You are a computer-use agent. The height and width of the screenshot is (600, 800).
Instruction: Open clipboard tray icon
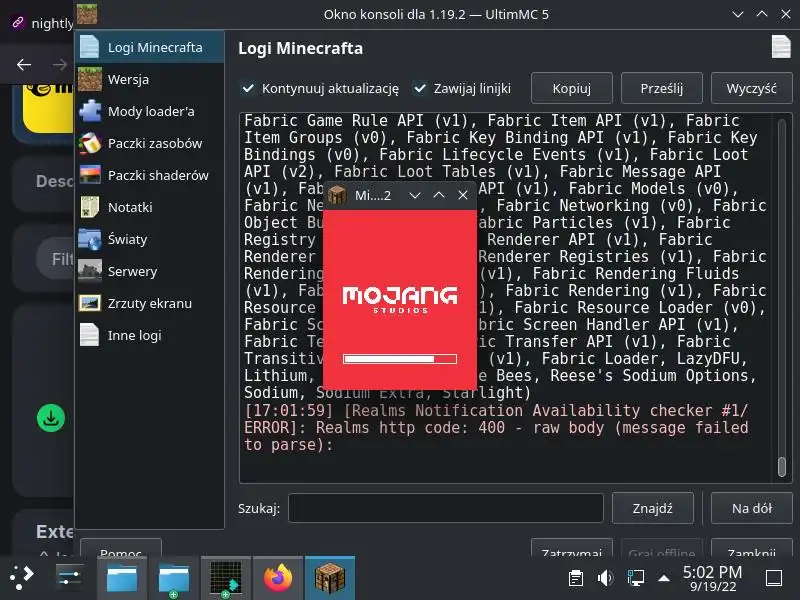[x=576, y=578]
